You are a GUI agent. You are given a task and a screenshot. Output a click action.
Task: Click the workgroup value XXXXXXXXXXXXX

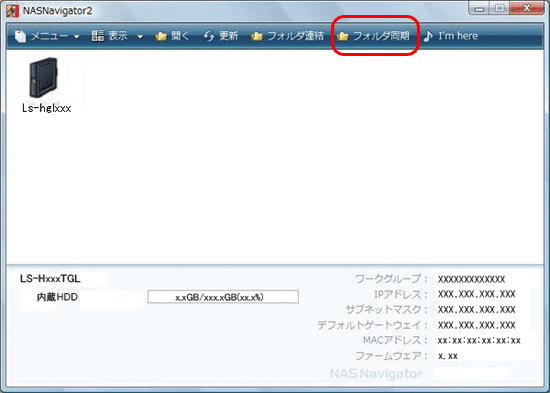(471, 279)
